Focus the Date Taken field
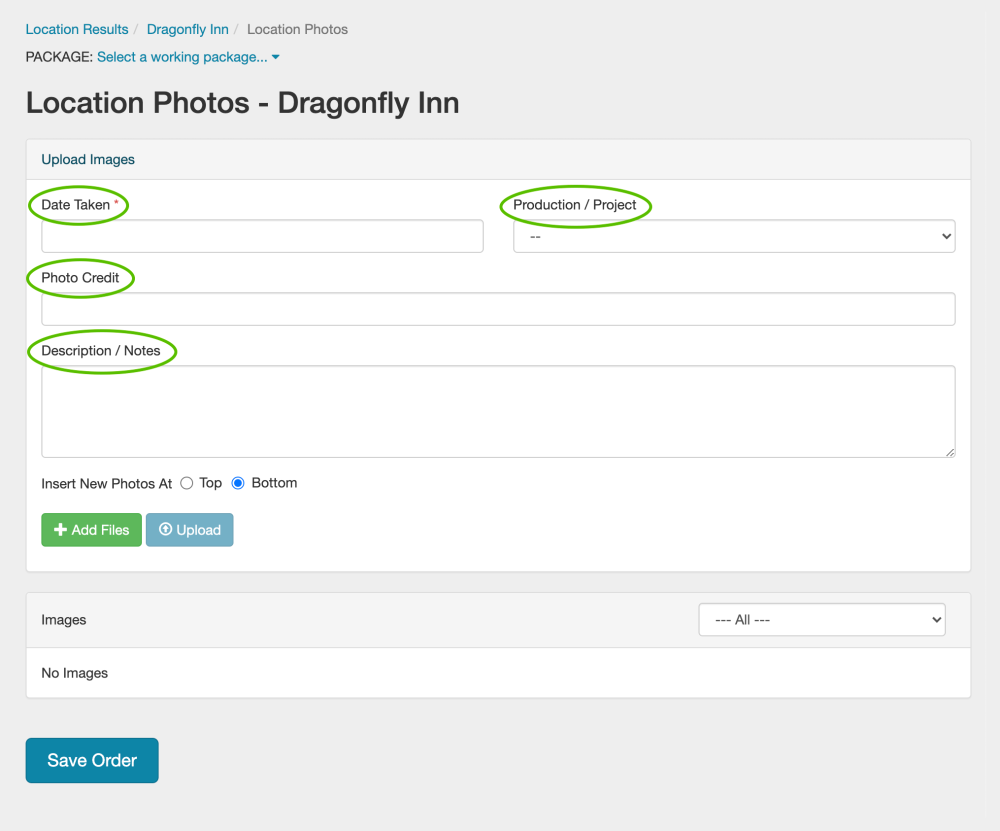The width and height of the screenshot is (1000, 831). [x=262, y=237]
